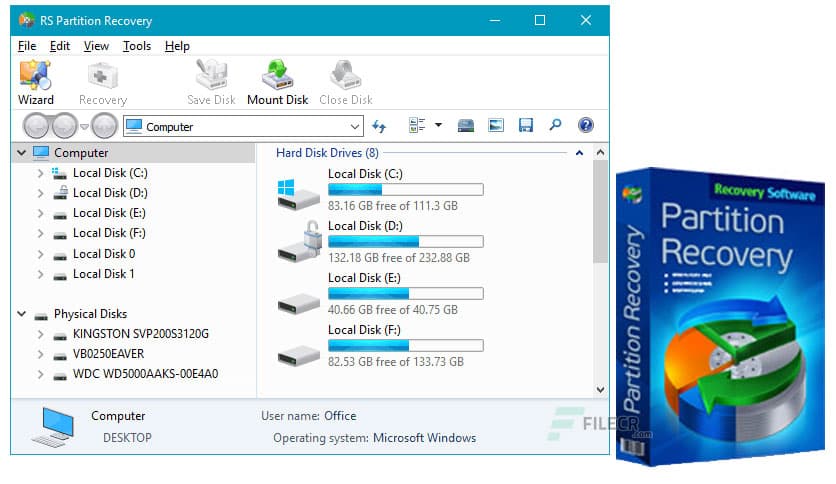Click the vertical scrollbar up arrow
Screen dimensions: 836x484
click(x=600, y=153)
